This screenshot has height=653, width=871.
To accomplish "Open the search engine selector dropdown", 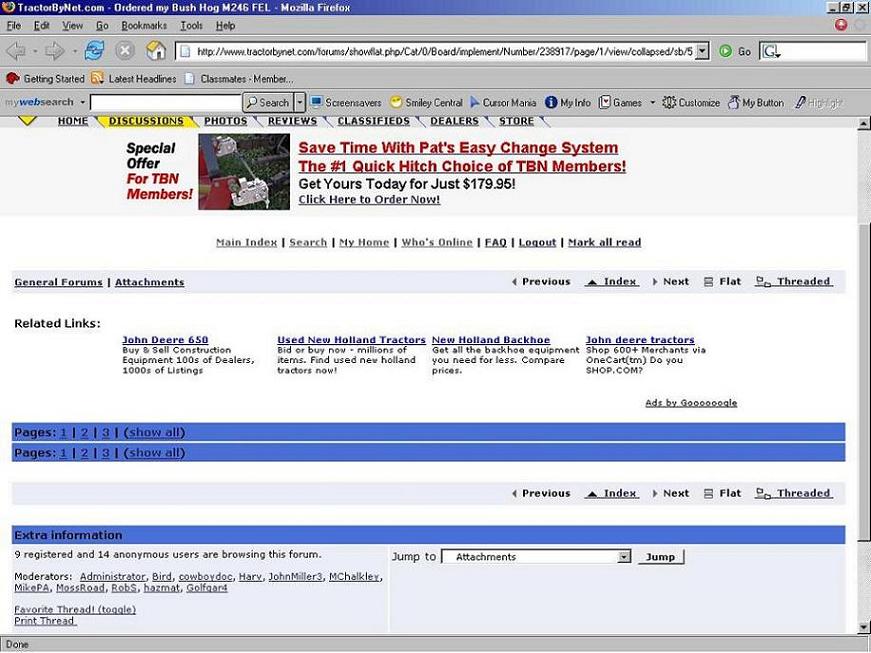I will [770, 52].
